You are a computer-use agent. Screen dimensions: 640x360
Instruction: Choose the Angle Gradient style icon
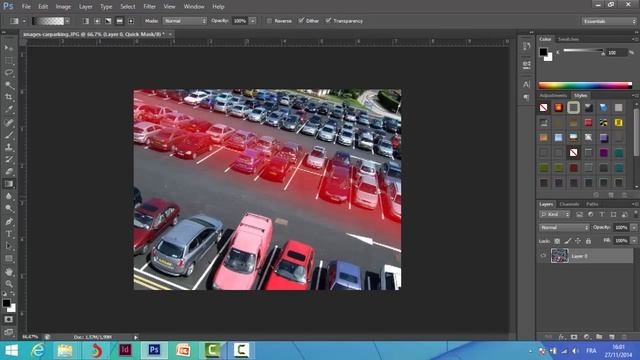click(x=108, y=21)
